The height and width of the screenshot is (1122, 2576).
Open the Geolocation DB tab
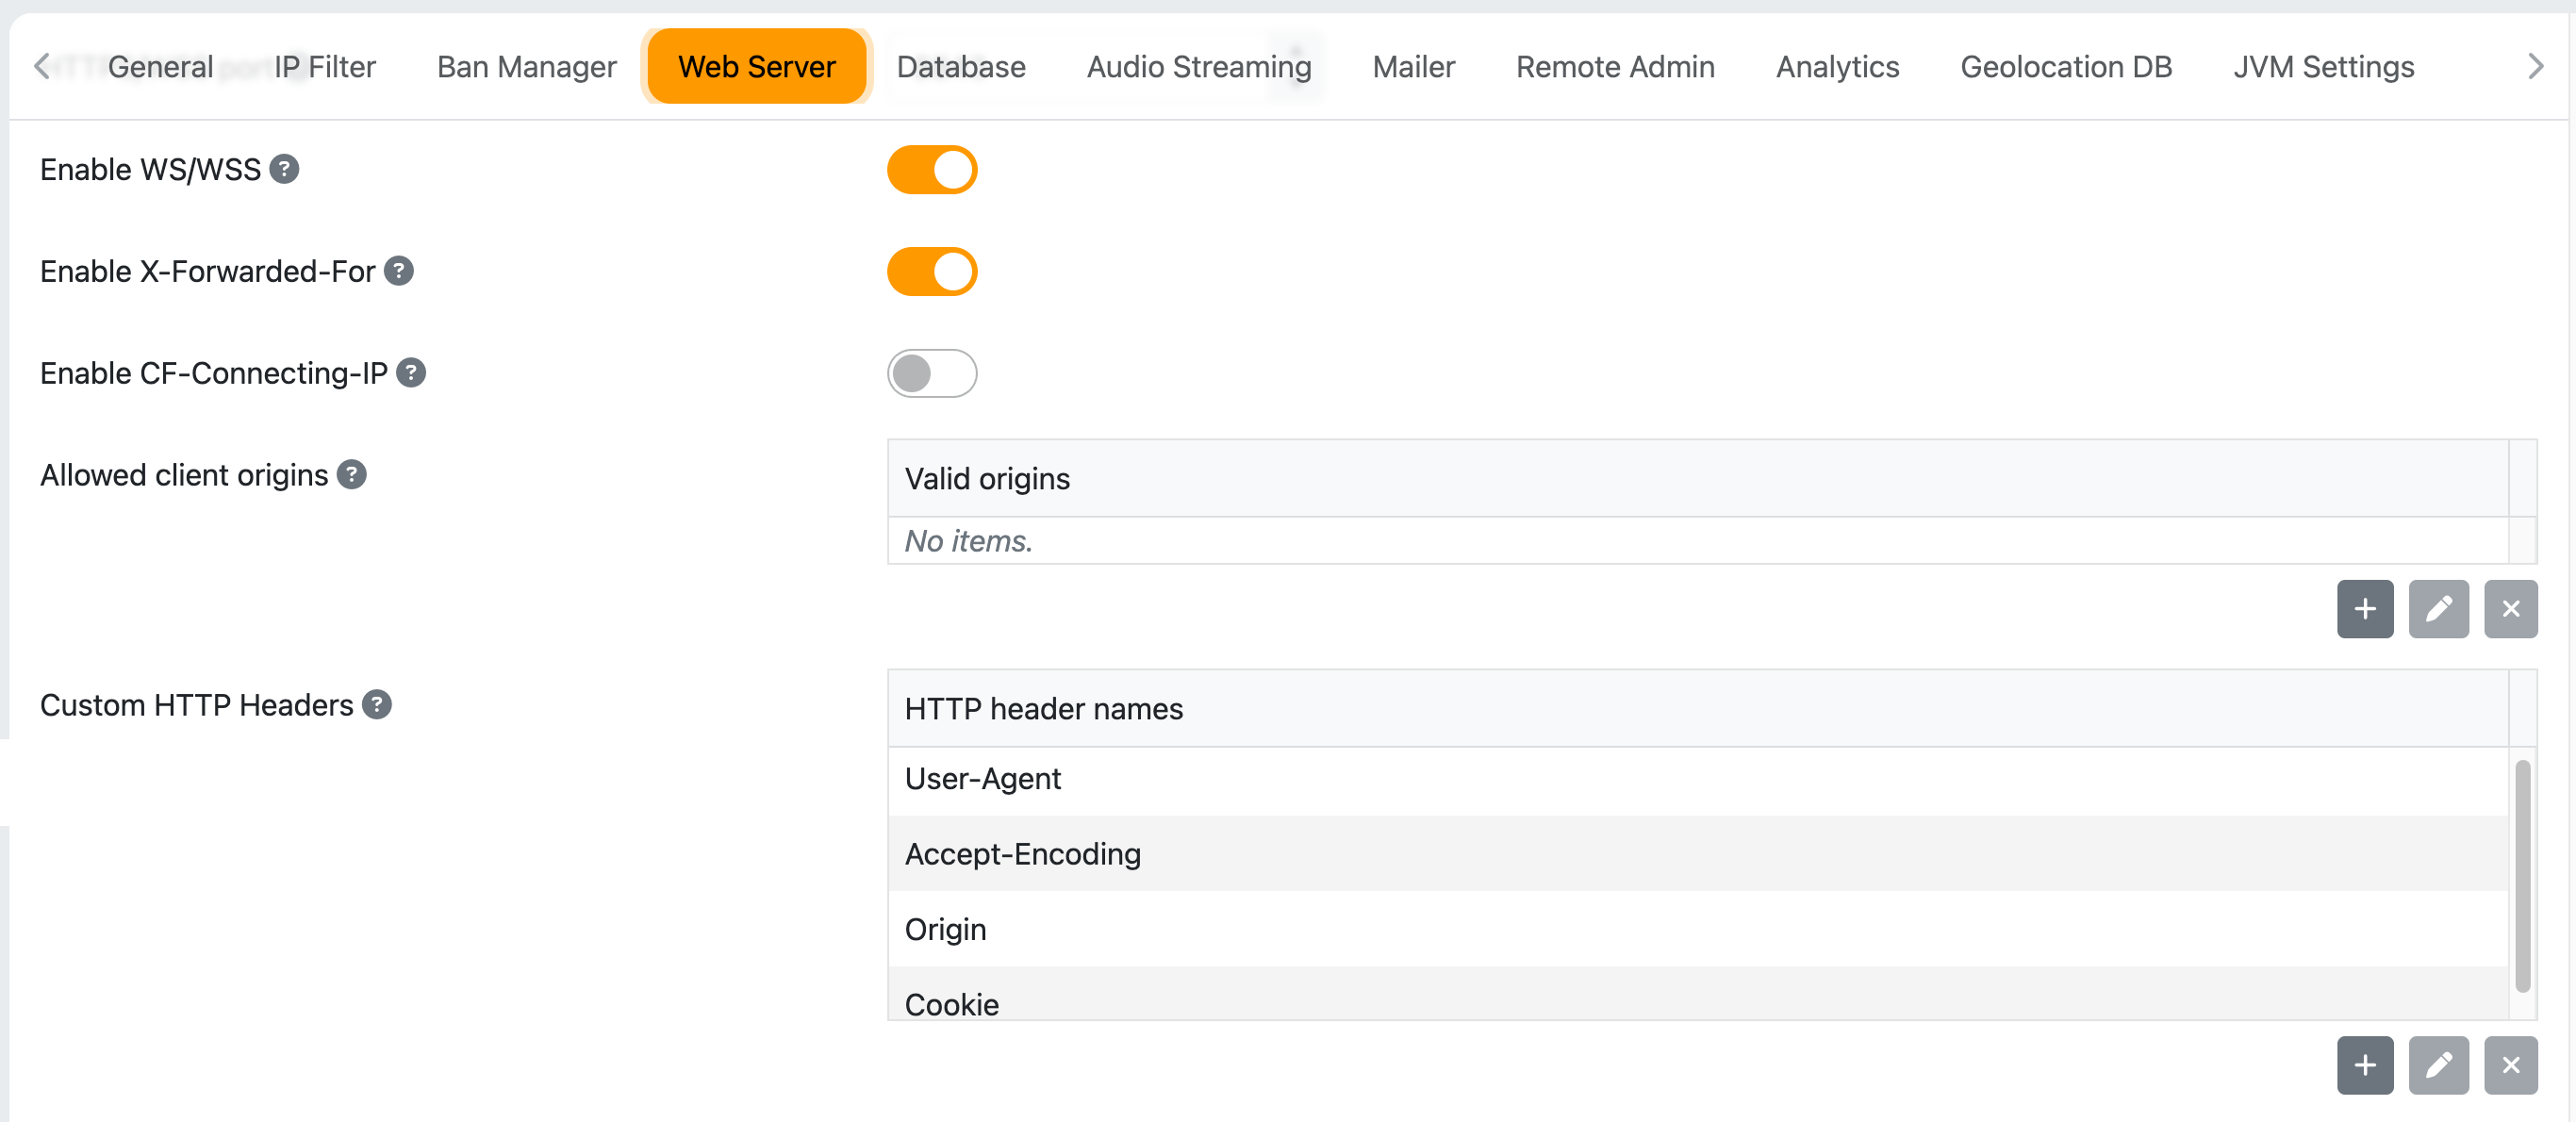(x=2066, y=66)
